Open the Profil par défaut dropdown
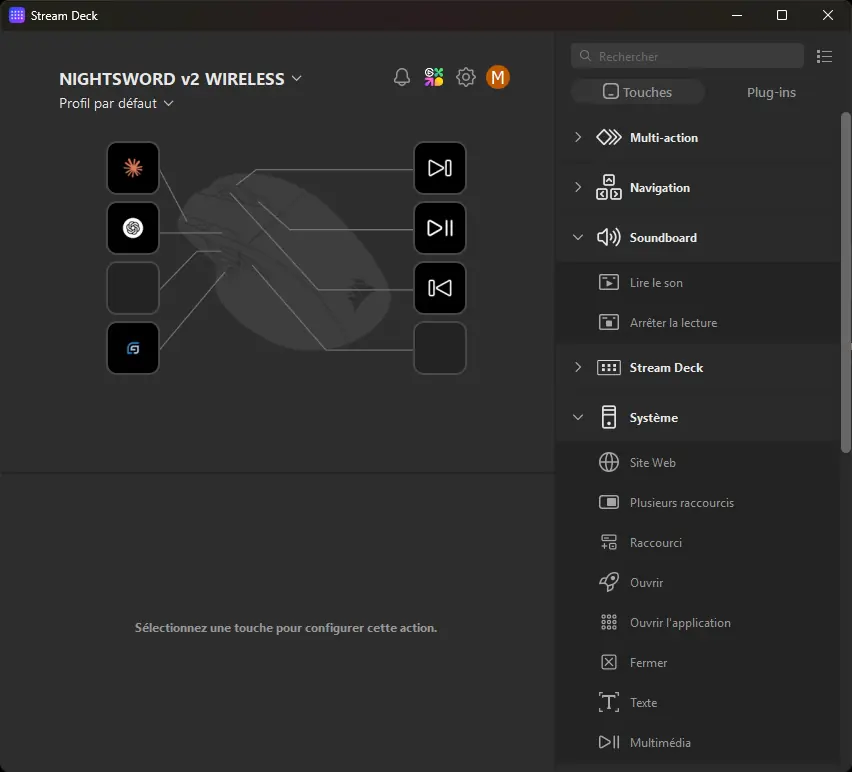The height and width of the screenshot is (772, 852). click(x=116, y=103)
